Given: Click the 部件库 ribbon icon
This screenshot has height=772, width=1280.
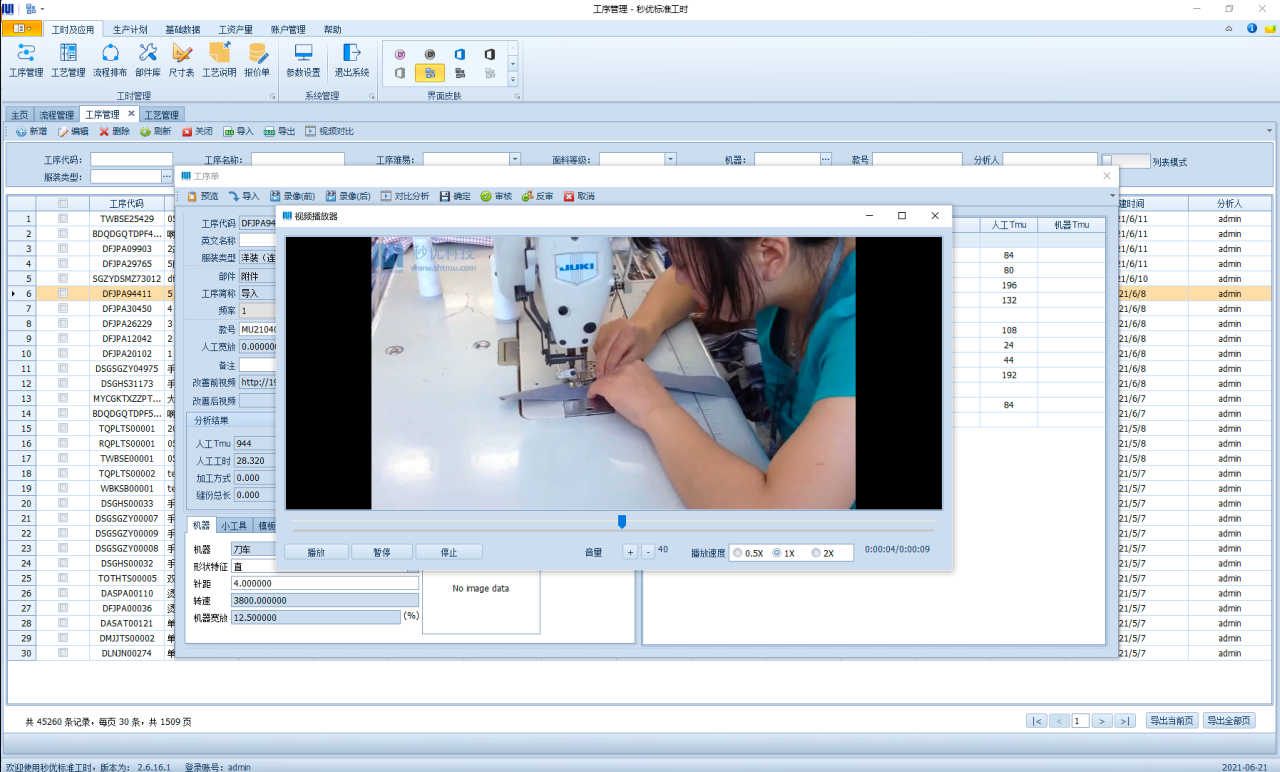Looking at the screenshot, I should tap(148, 59).
